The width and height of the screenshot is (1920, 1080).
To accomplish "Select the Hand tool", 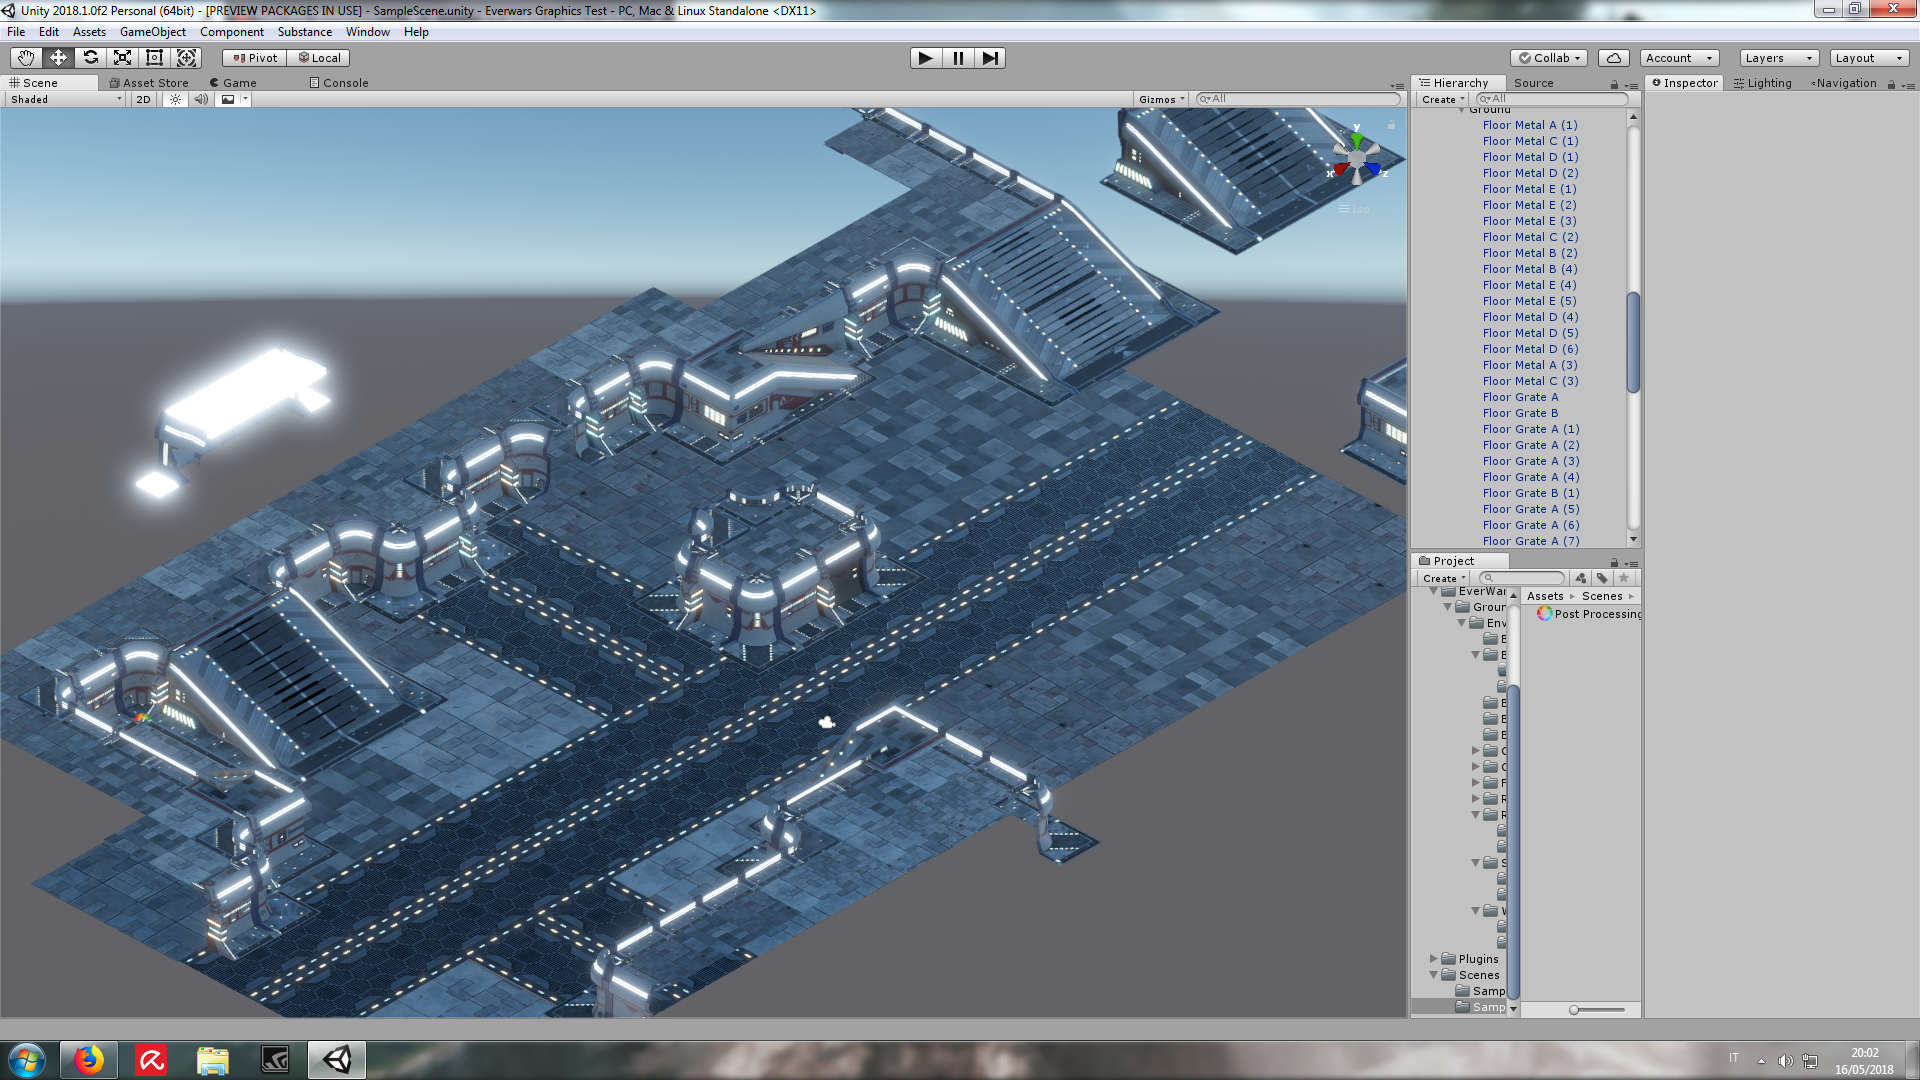I will pos(26,58).
